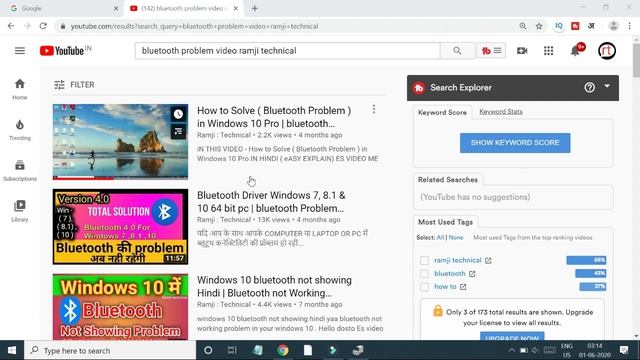
Task: Close the Google browser tab
Action: pyautogui.click(x=116, y=8)
